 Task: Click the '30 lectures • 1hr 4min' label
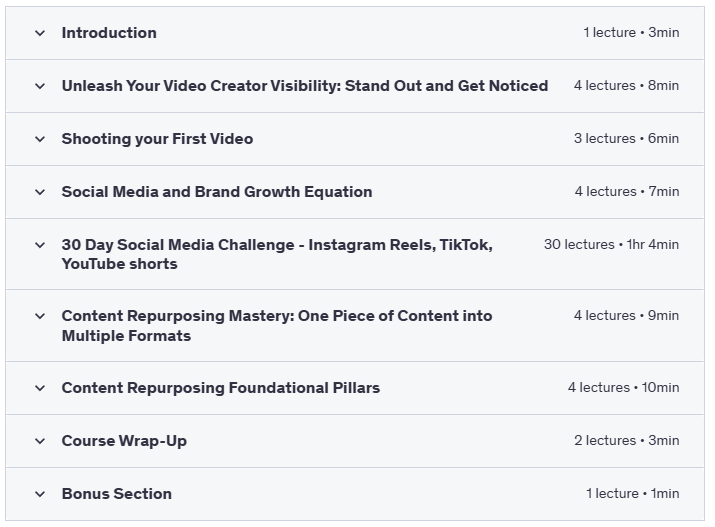(611, 245)
